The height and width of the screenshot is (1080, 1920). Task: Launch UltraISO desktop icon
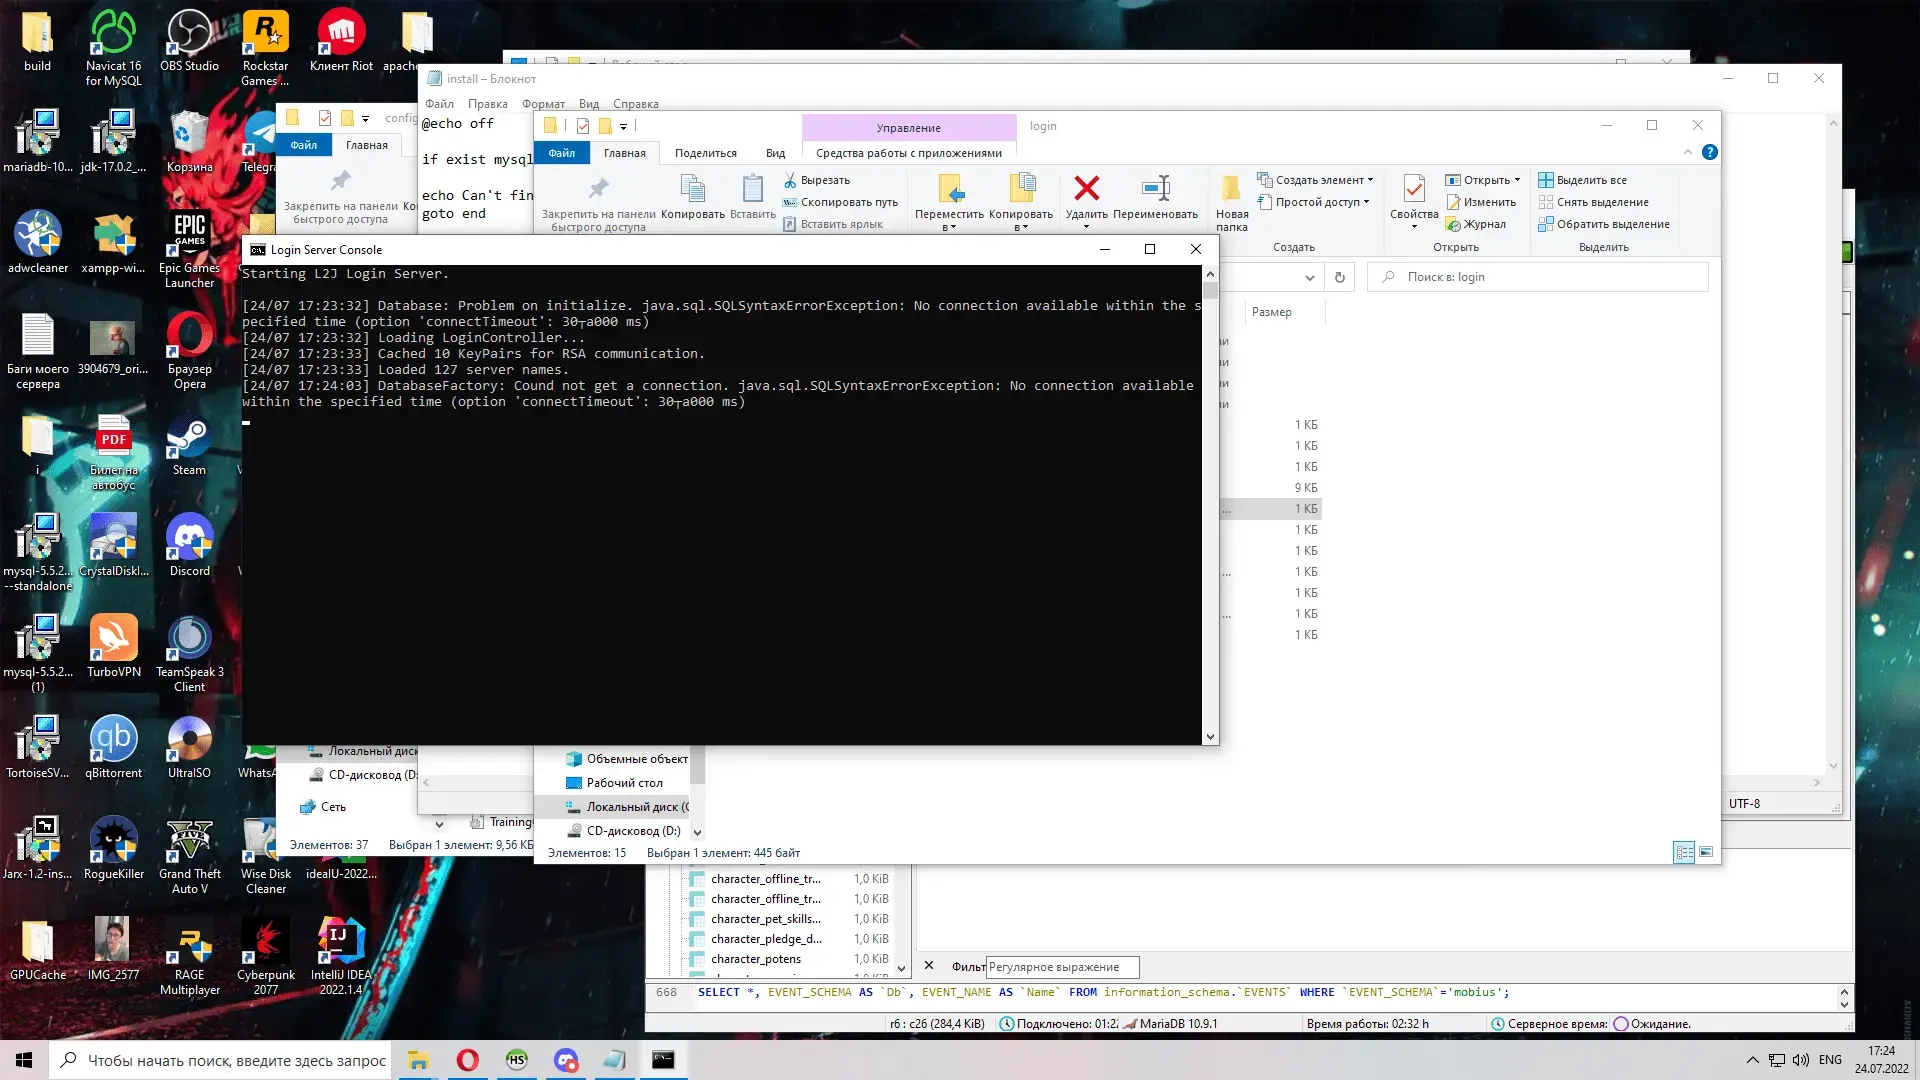click(189, 748)
